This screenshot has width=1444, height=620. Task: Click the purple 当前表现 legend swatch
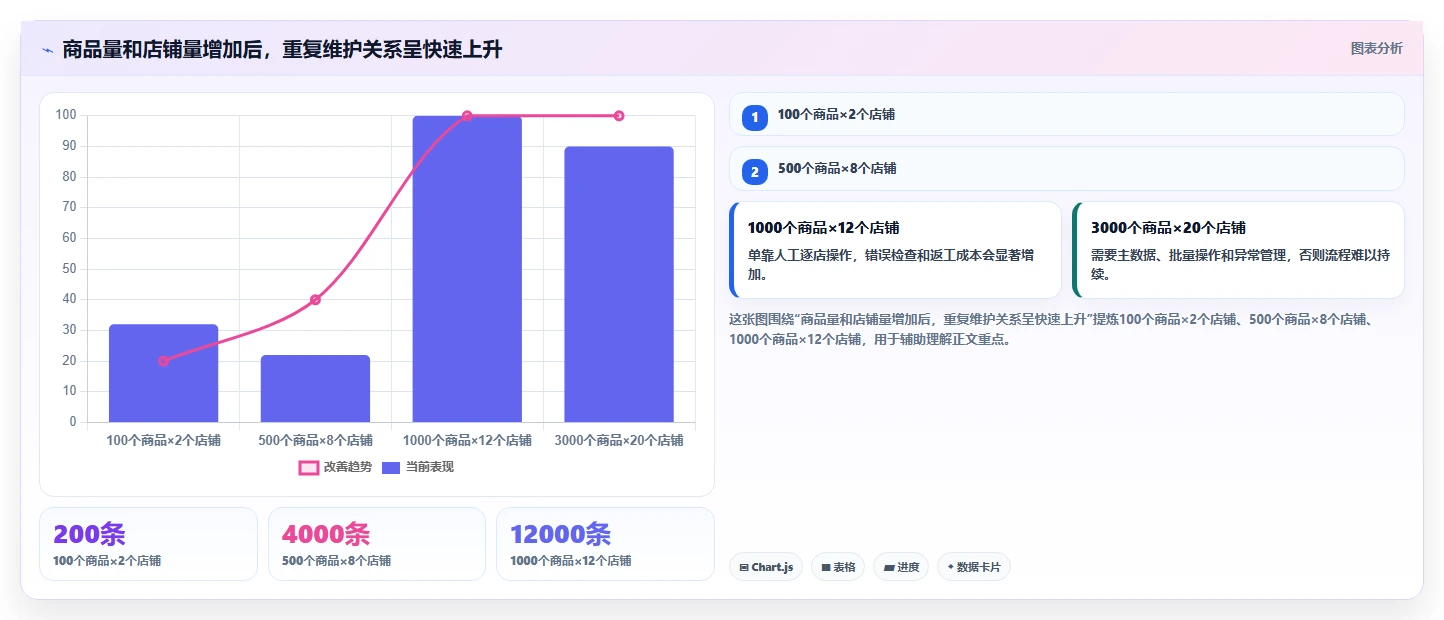click(390, 467)
